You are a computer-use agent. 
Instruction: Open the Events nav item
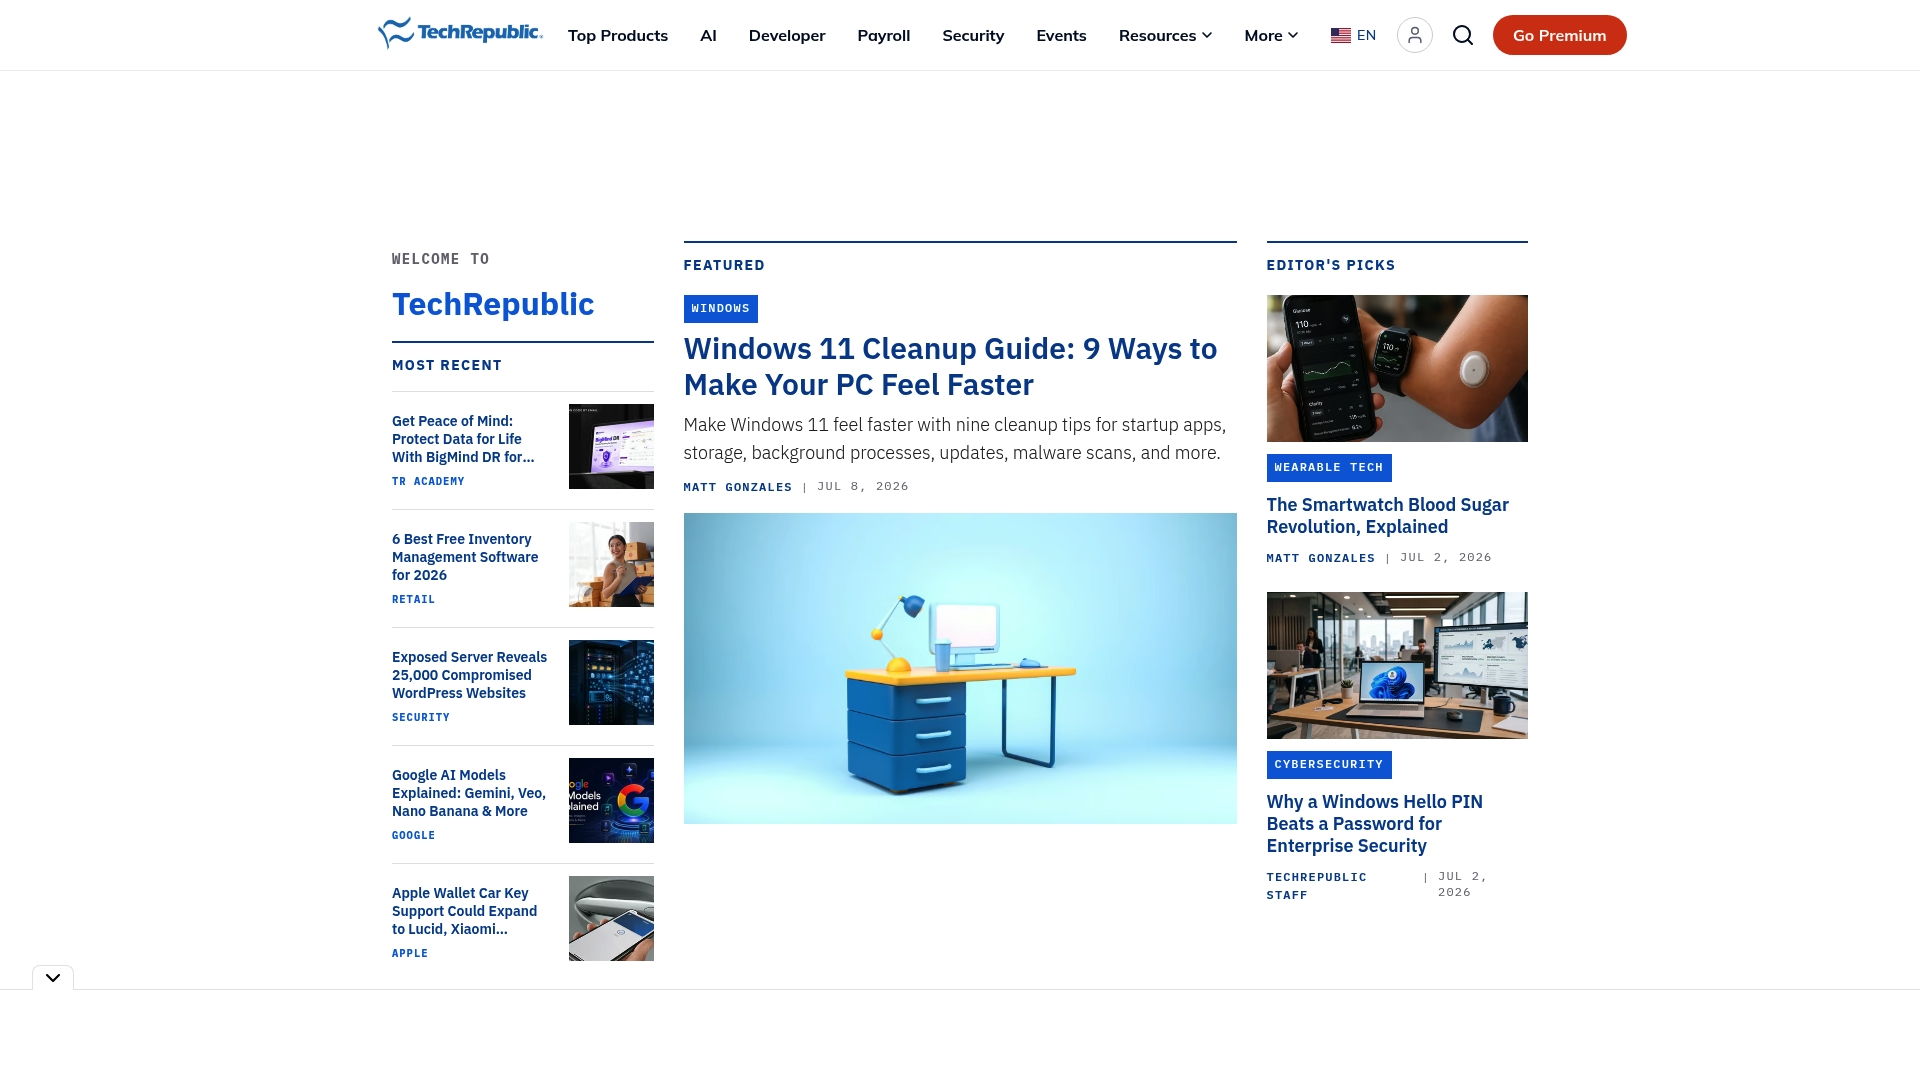[1061, 35]
